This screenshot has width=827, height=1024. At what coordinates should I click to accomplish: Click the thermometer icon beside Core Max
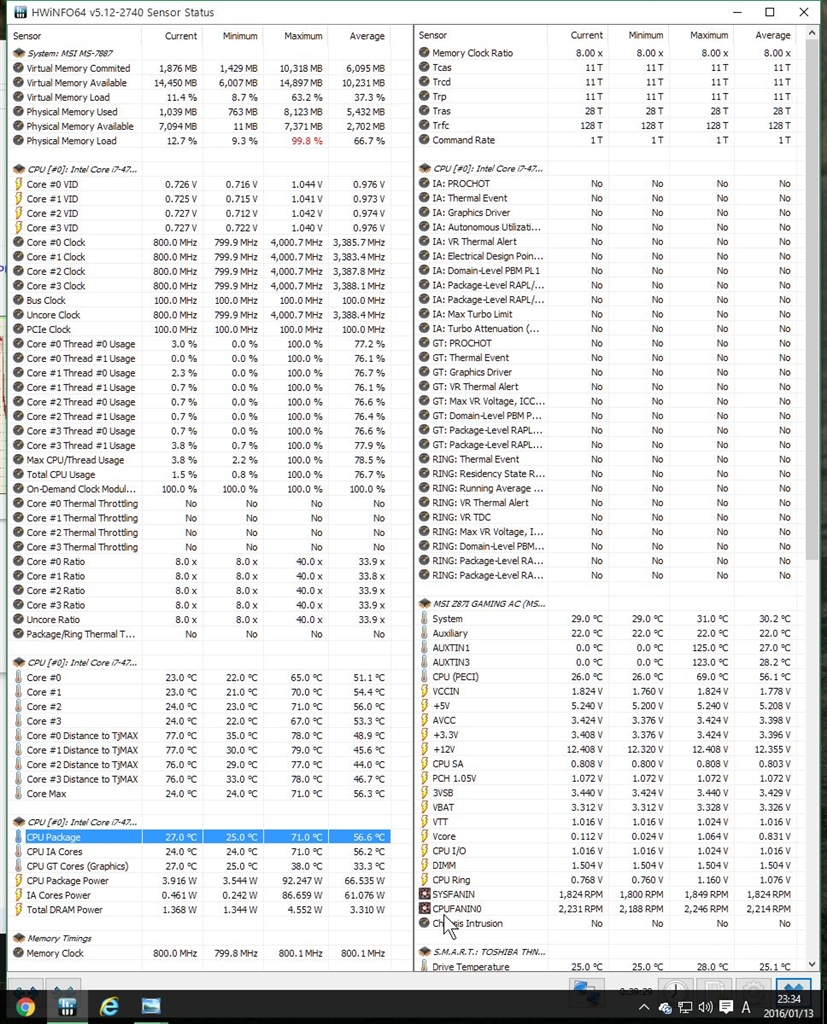[x=19, y=793]
